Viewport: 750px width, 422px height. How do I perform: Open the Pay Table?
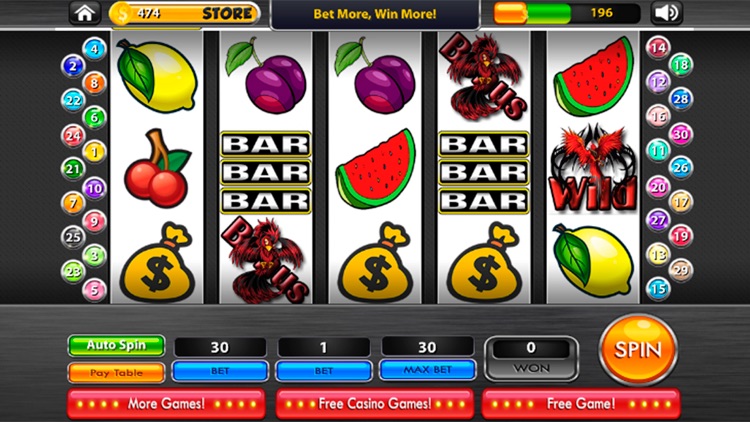(116, 373)
